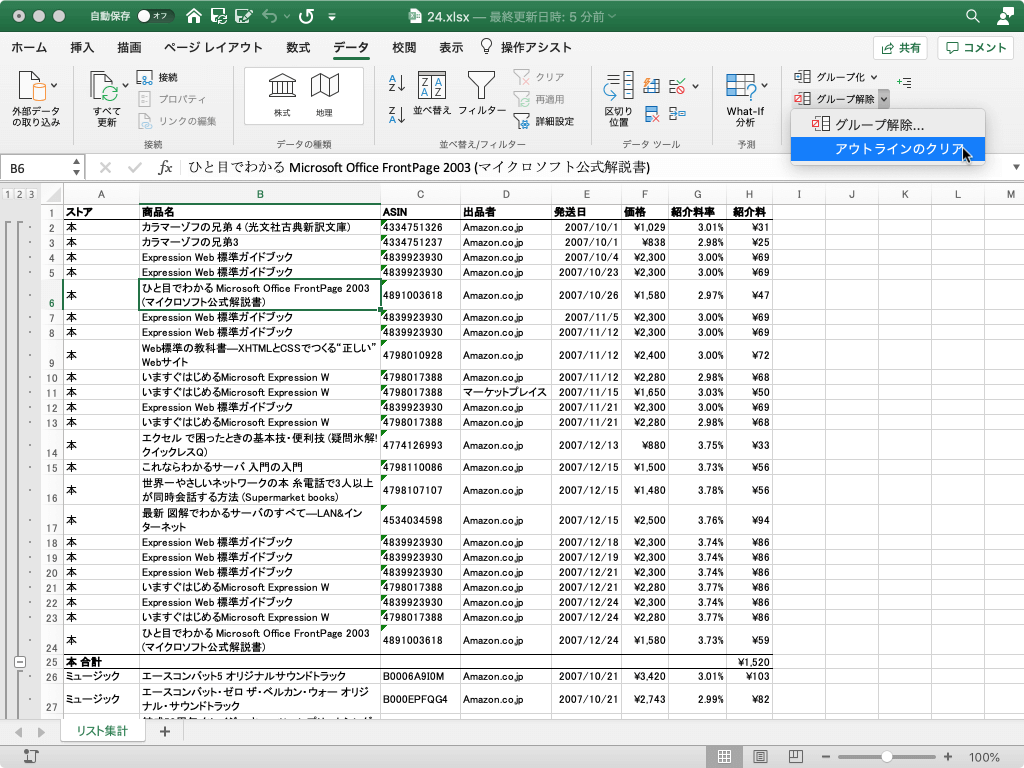
Task: Open the 数式 ribbon tab
Action: [297, 47]
